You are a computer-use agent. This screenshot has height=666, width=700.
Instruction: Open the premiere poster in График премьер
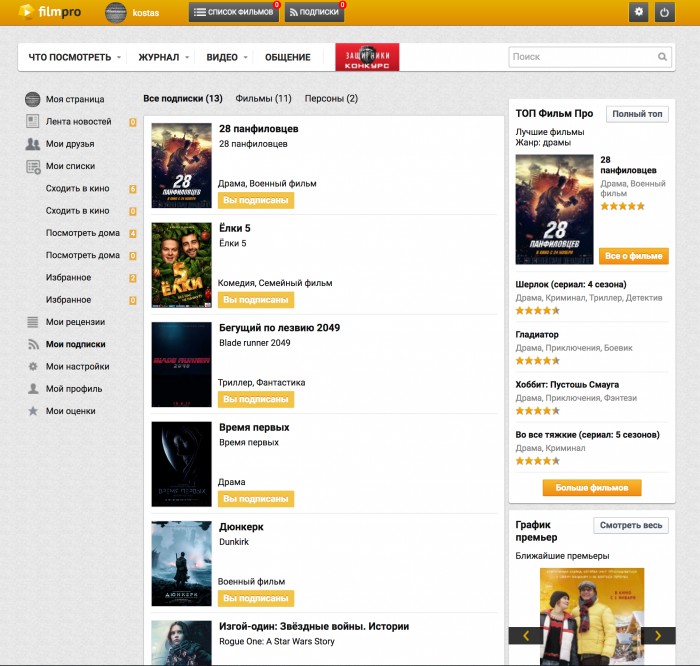592,616
